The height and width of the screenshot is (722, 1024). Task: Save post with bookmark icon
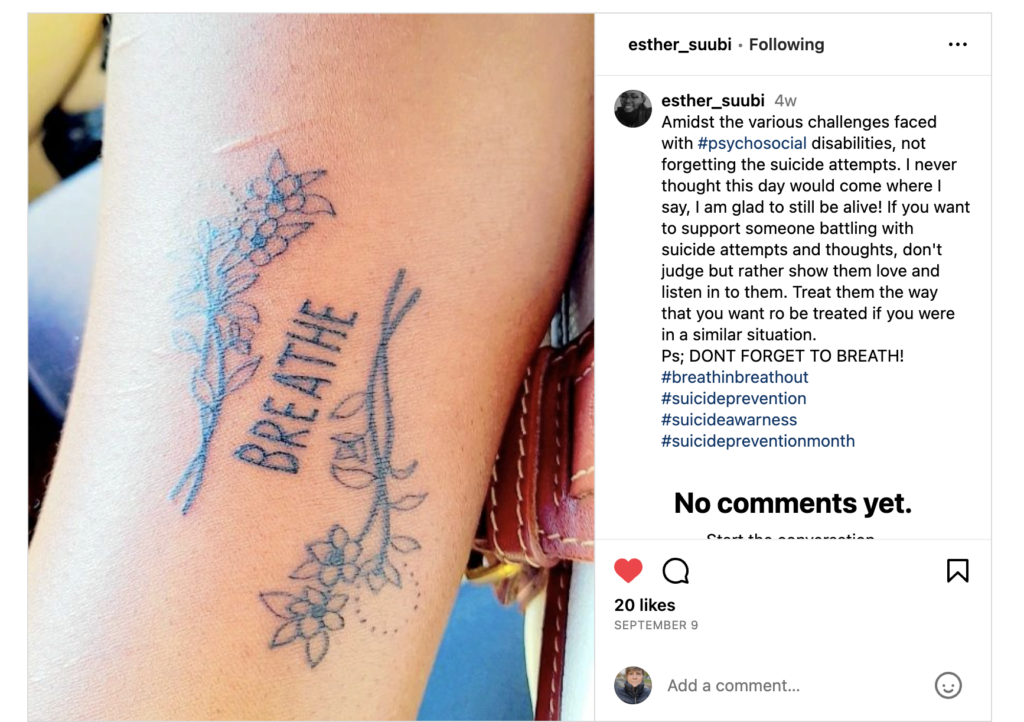click(x=957, y=571)
